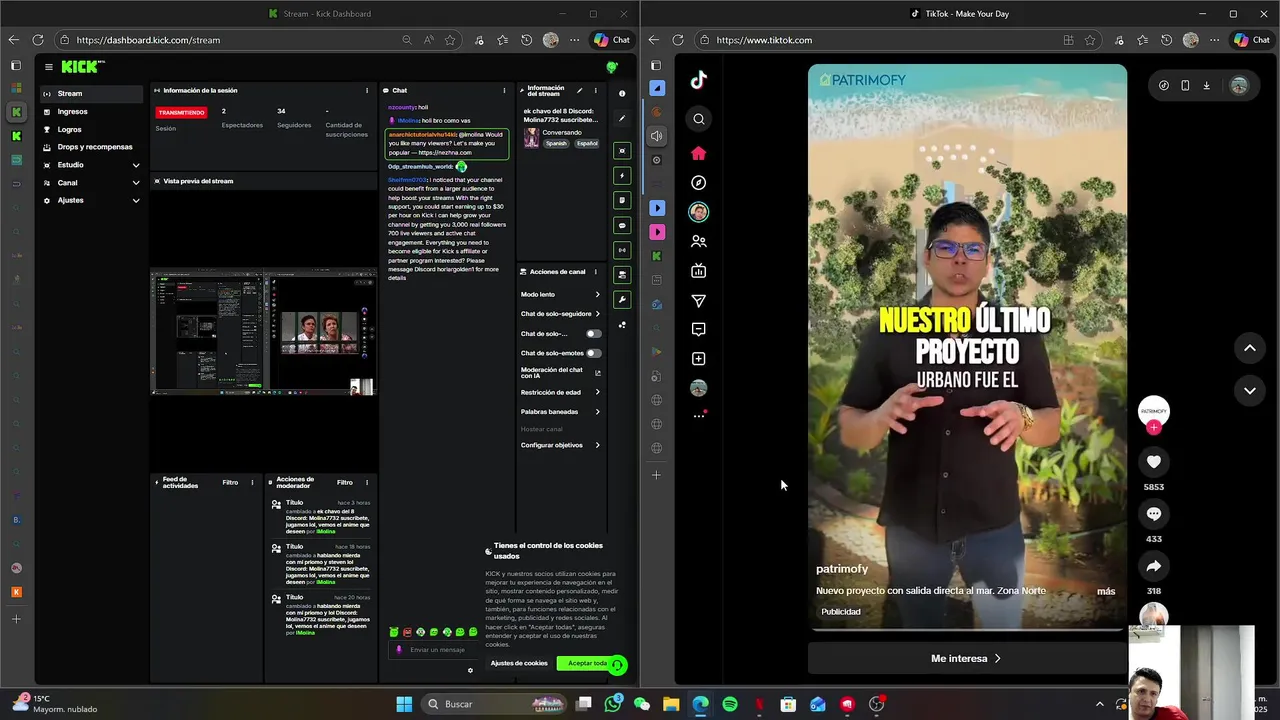Toggle the Chat de solo-emotes switch
This screenshot has height=720, width=1280.
click(593, 353)
